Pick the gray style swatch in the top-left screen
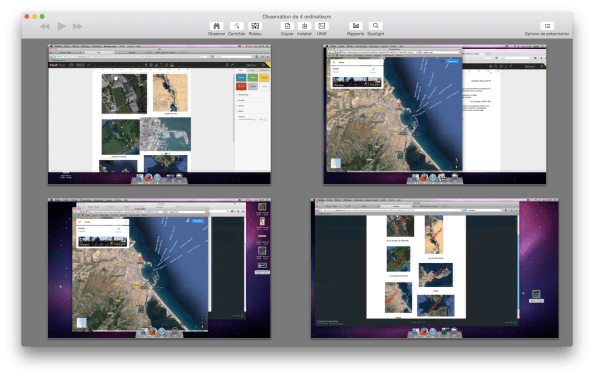594x377 pixels. (x=253, y=86)
